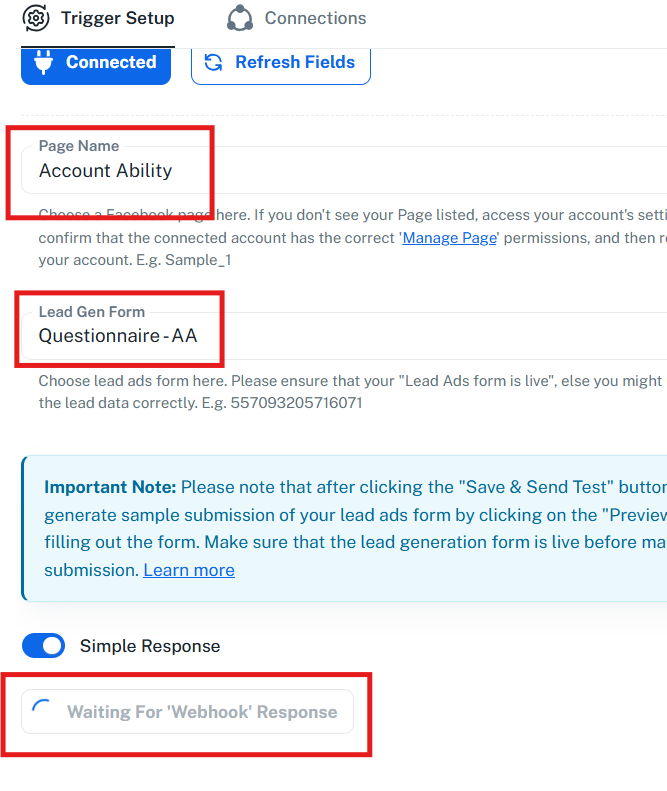The image size is (667, 791).
Task: Disable the Simple Response toggle
Action: [x=43, y=646]
